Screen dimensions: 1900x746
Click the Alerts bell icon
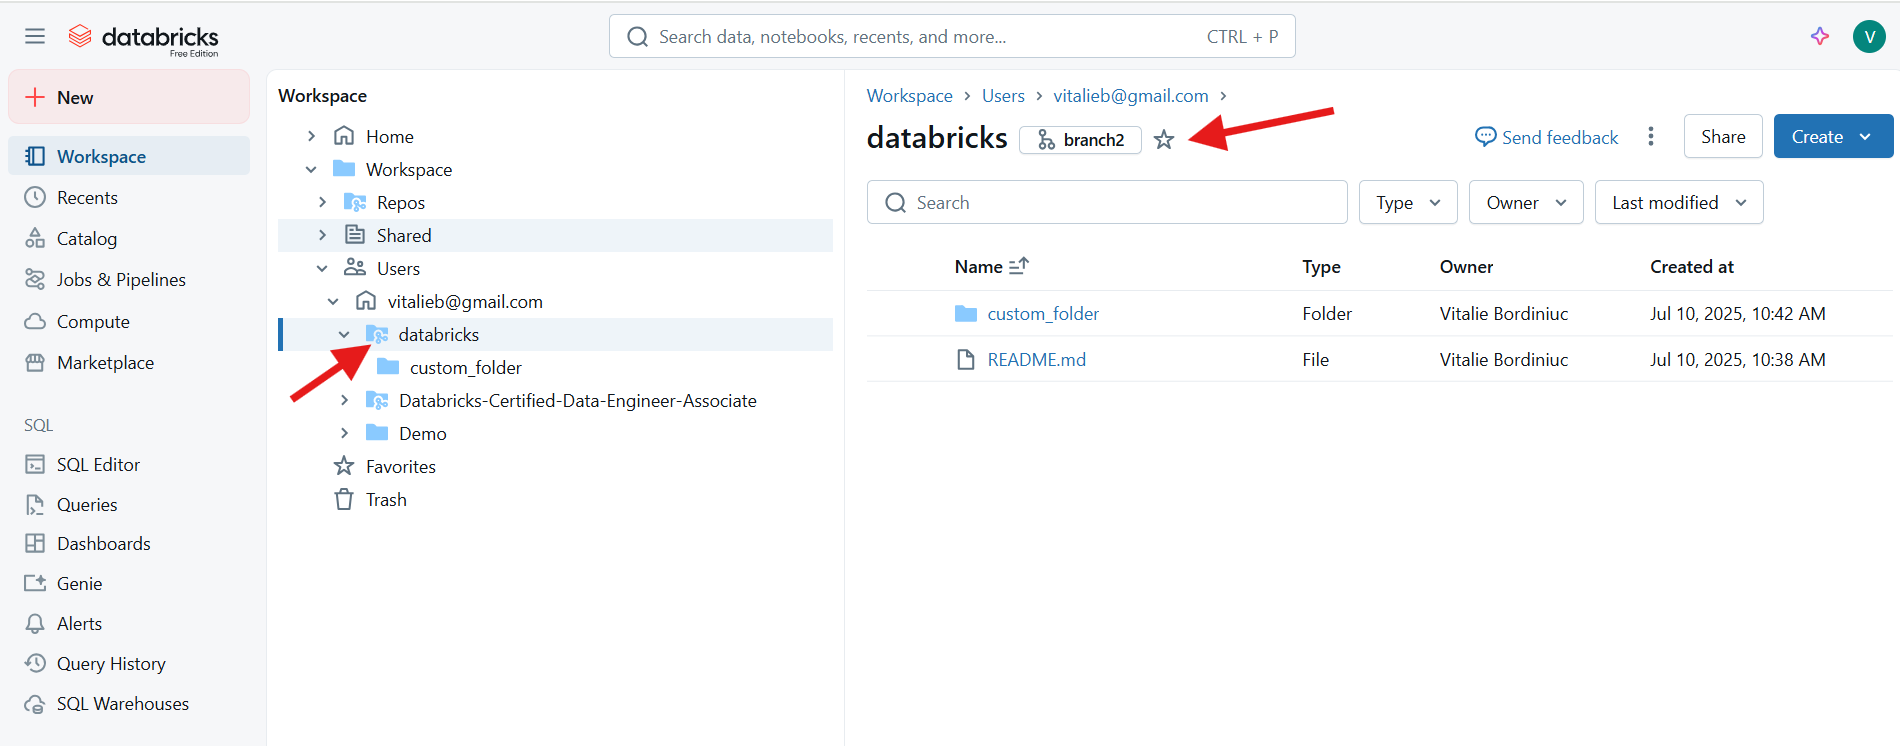point(35,623)
